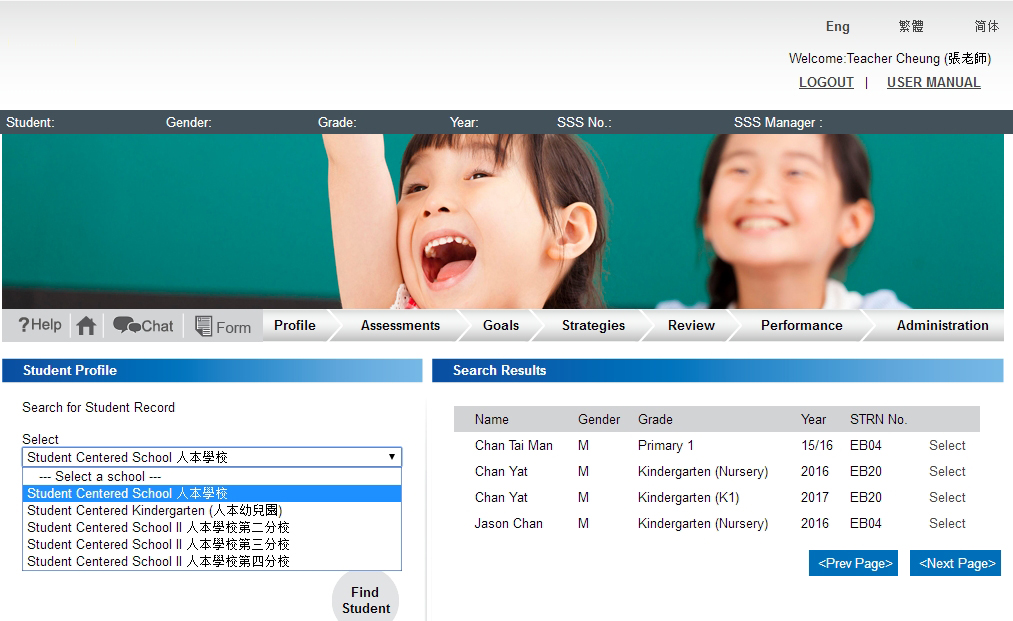
Task: Select the Chan Tai Man student record
Action: 947,445
